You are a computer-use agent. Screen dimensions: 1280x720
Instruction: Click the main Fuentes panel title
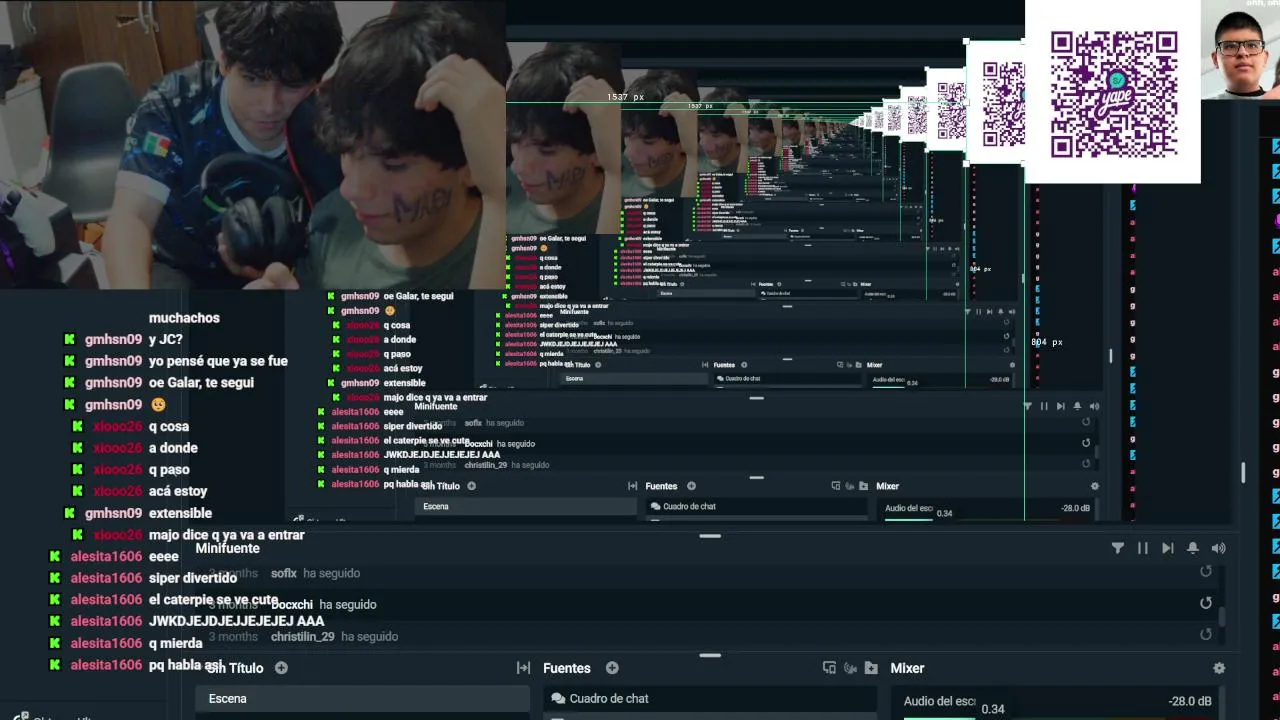click(567, 668)
